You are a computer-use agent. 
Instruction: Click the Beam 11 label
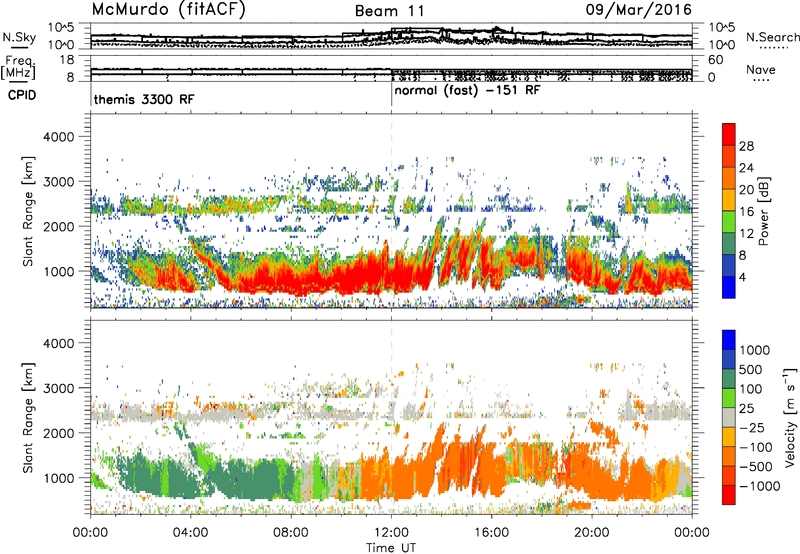click(x=389, y=11)
